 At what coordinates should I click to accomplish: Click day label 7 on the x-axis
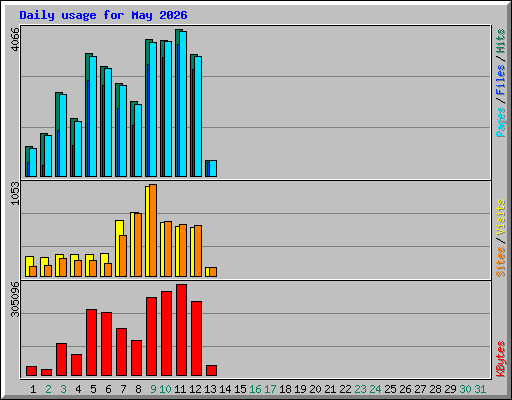(123, 389)
